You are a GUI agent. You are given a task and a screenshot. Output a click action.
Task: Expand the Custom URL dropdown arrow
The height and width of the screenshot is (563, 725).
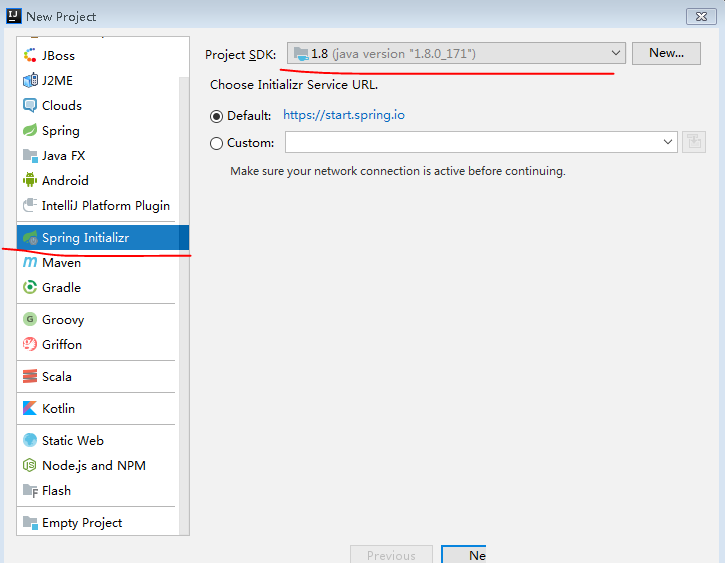pyautogui.click(x=668, y=143)
